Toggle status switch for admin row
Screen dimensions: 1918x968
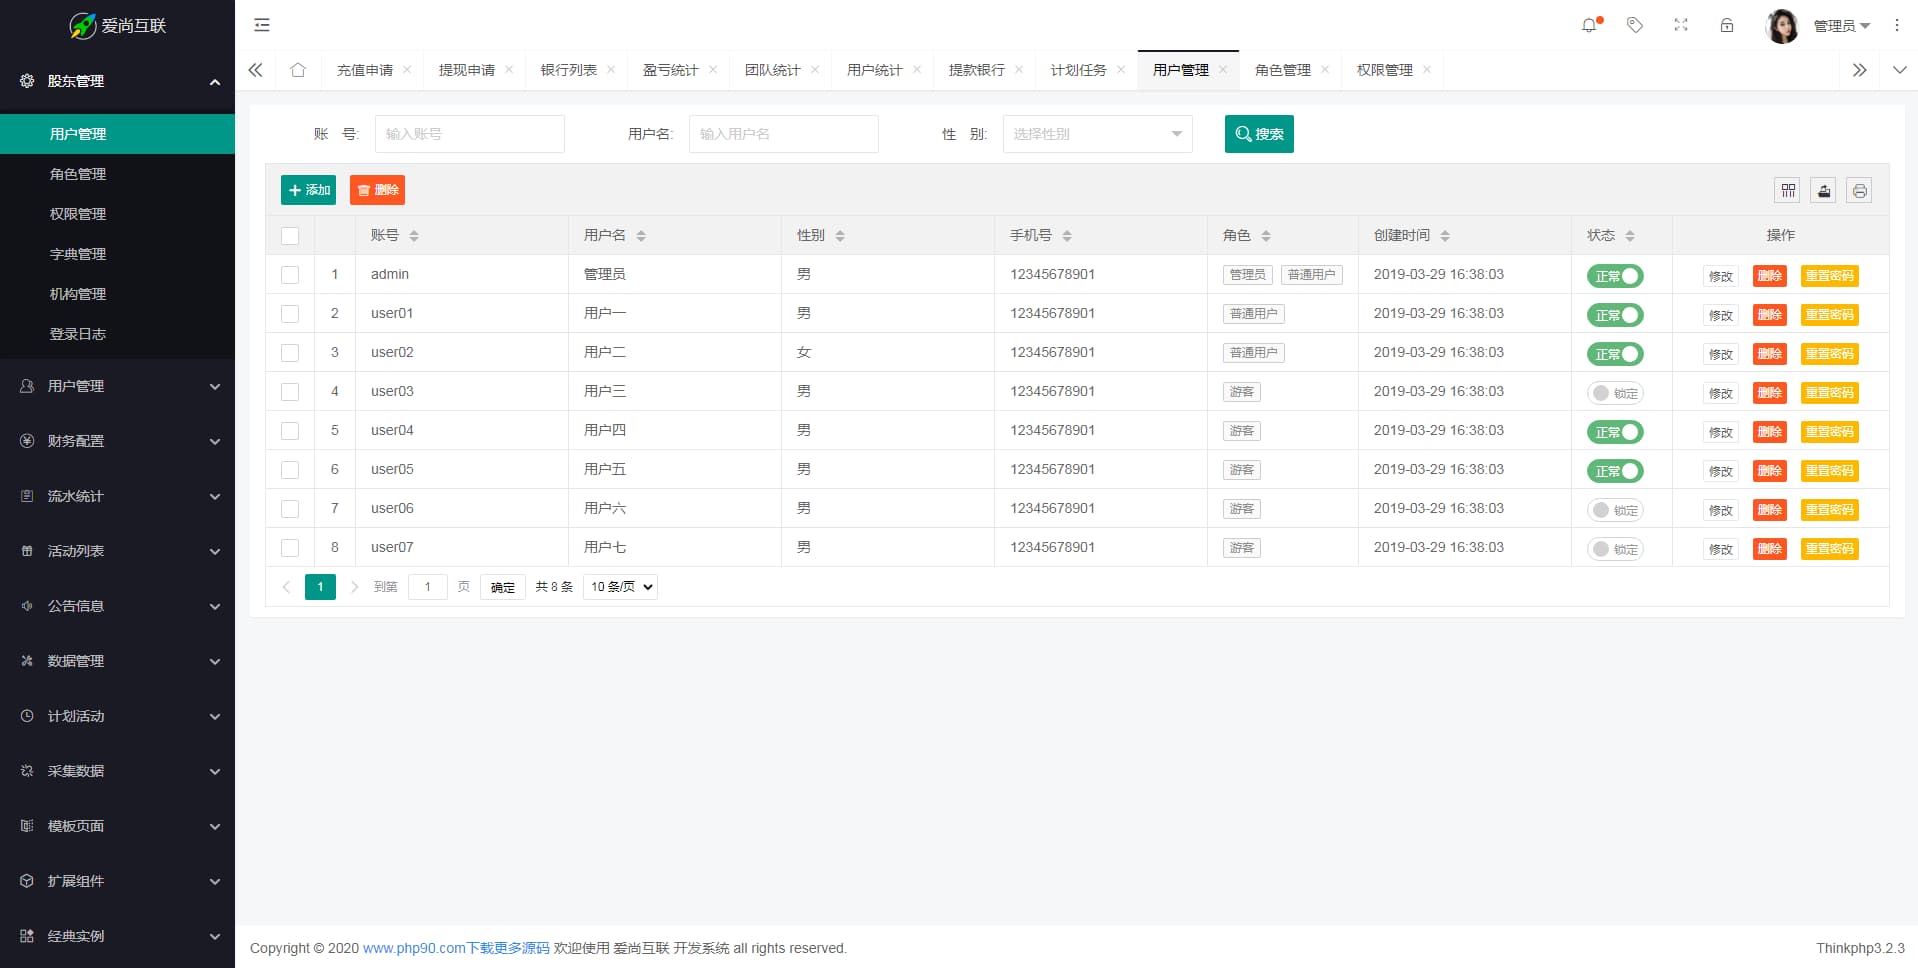(1614, 276)
